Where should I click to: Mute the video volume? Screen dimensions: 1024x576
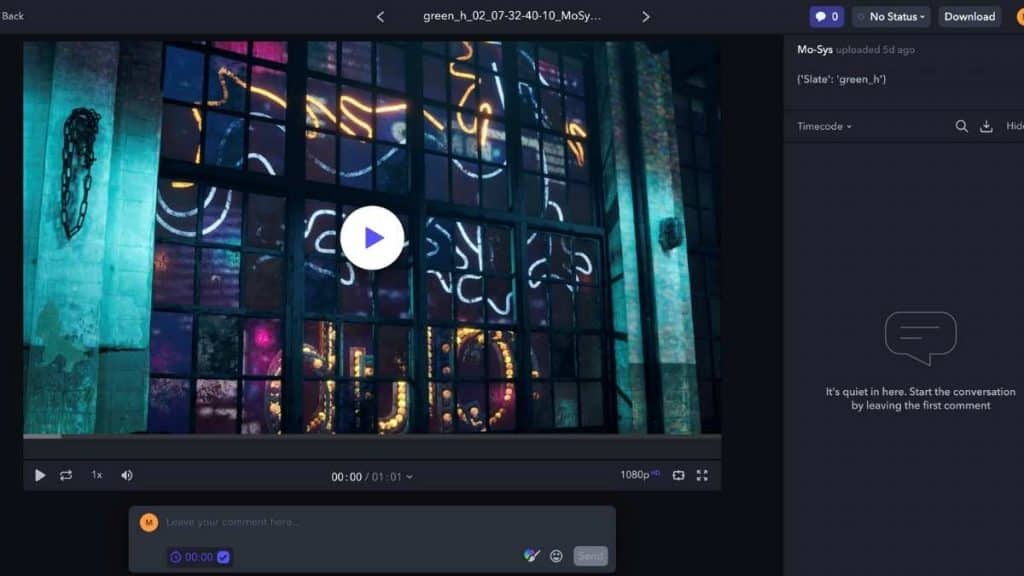127,475
